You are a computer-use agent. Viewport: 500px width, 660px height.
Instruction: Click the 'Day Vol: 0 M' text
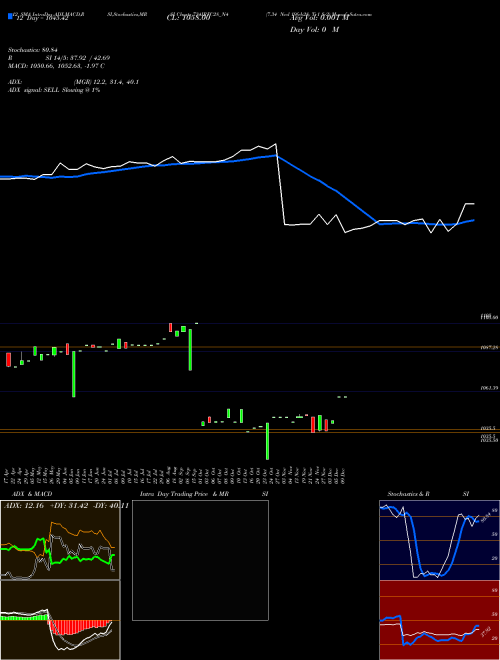[x=314, y=30]
